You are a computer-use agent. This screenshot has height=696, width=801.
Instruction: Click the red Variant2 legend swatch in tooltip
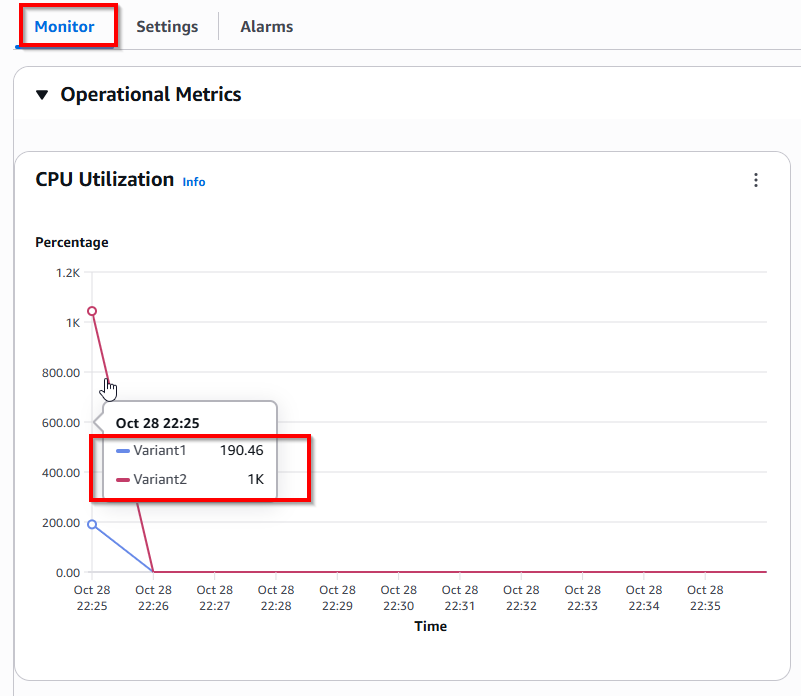(123, 480)
